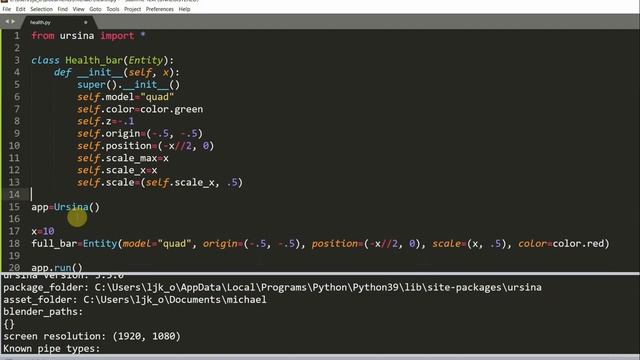Open the Goto menu
The width and height of the screenshot is (640, 360).
click(x=95, y=9)
